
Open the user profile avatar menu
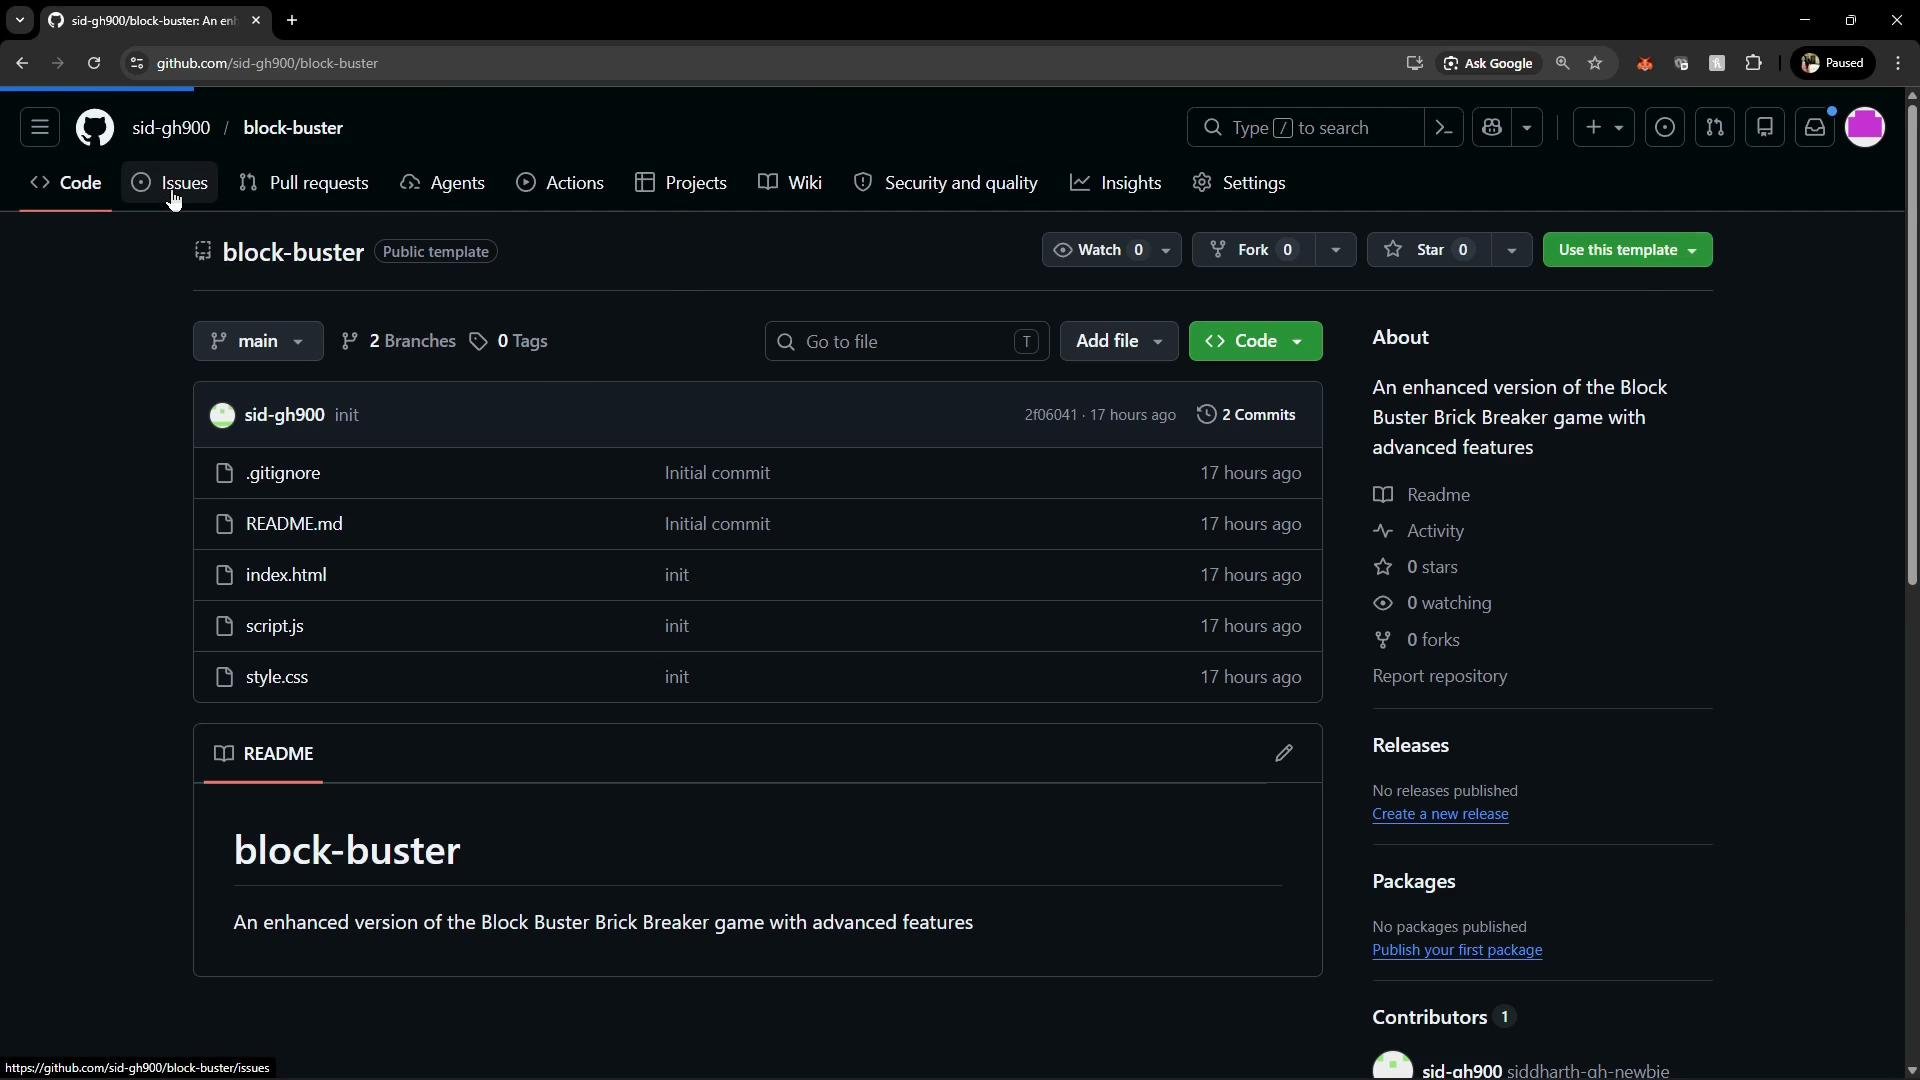1865,128
